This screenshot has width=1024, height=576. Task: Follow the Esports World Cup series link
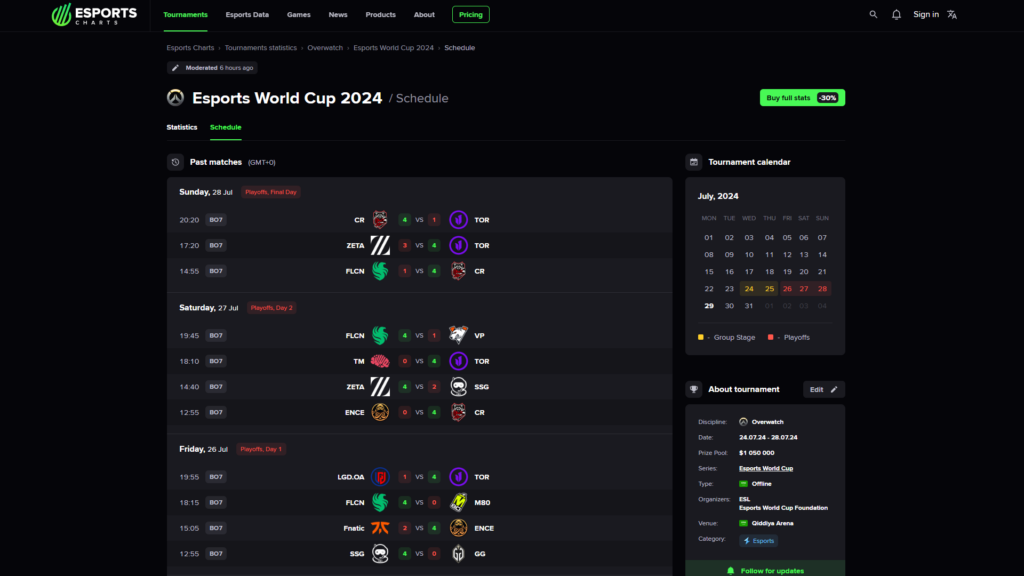point(766,468)
